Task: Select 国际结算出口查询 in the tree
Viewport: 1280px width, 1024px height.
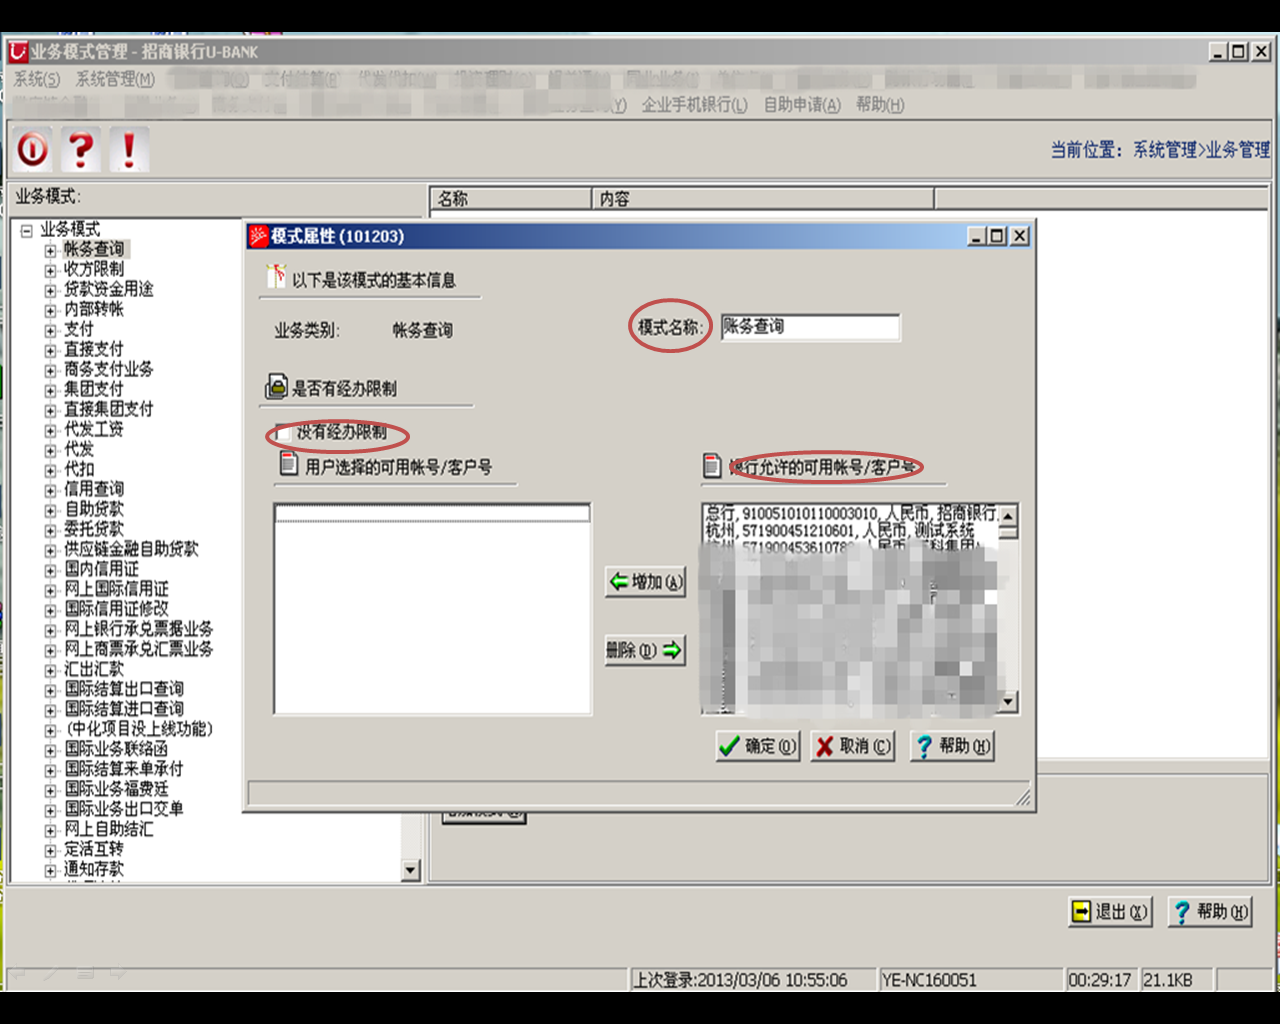Action: [124, 689]
